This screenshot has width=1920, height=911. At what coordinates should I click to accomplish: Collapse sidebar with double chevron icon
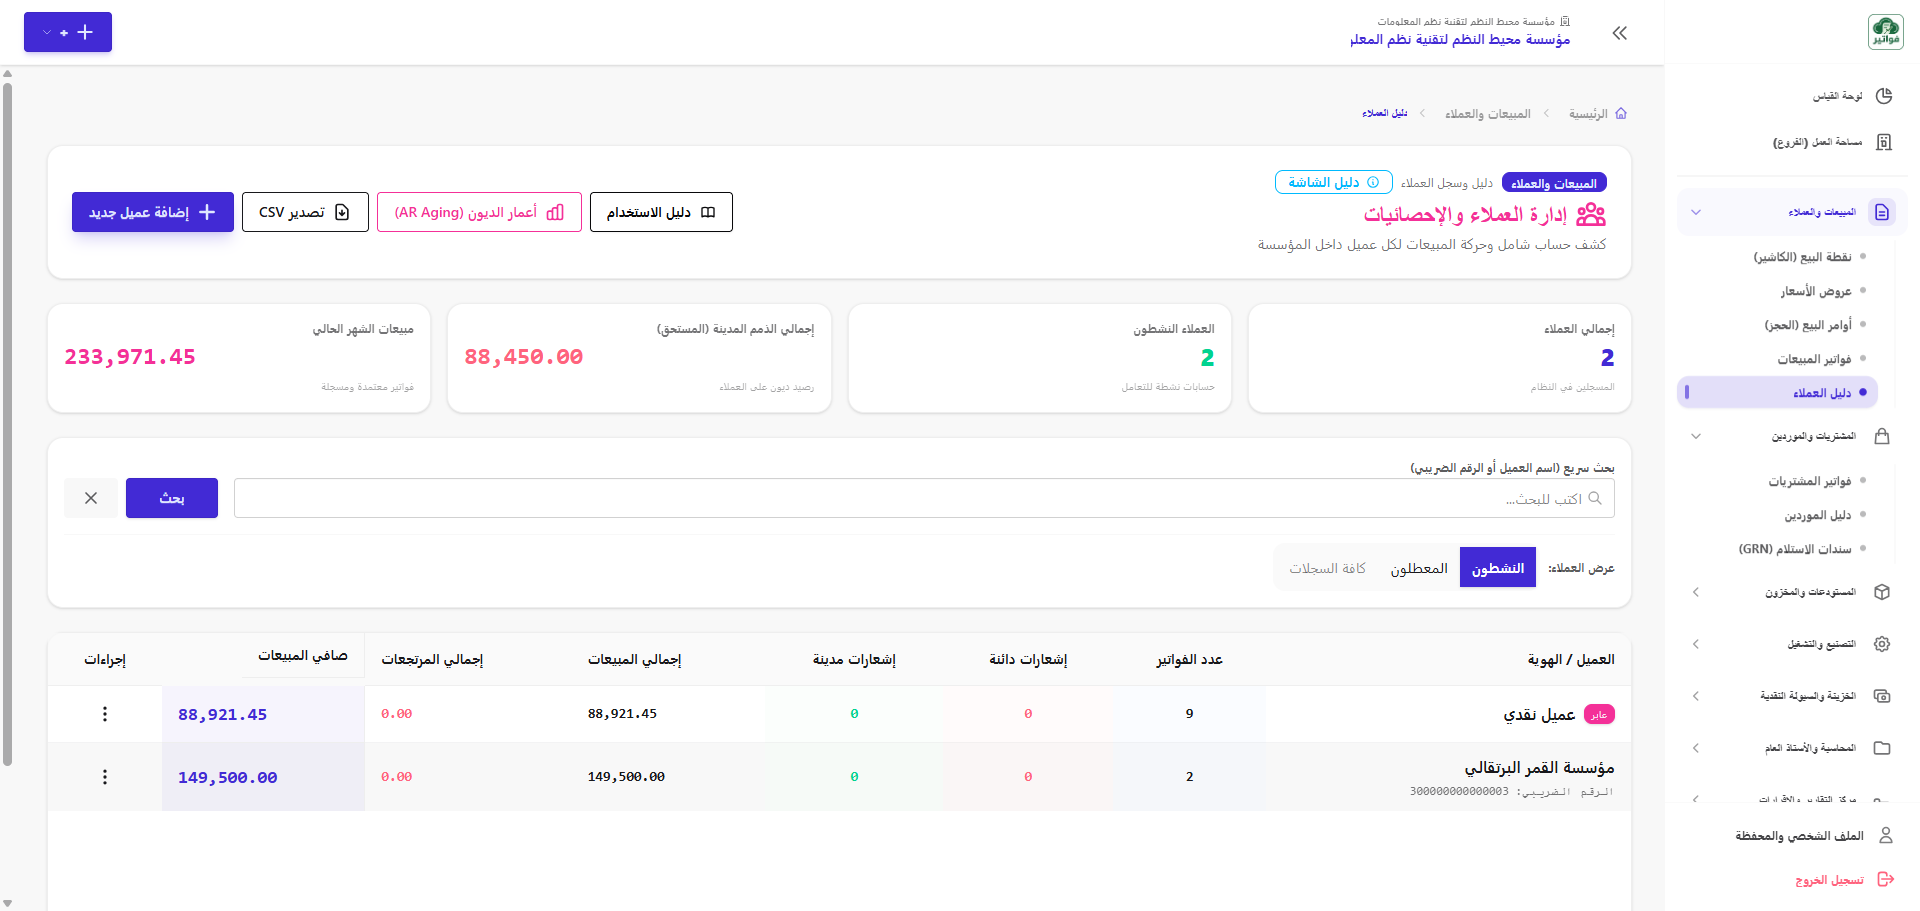(x=1620, y=33)
